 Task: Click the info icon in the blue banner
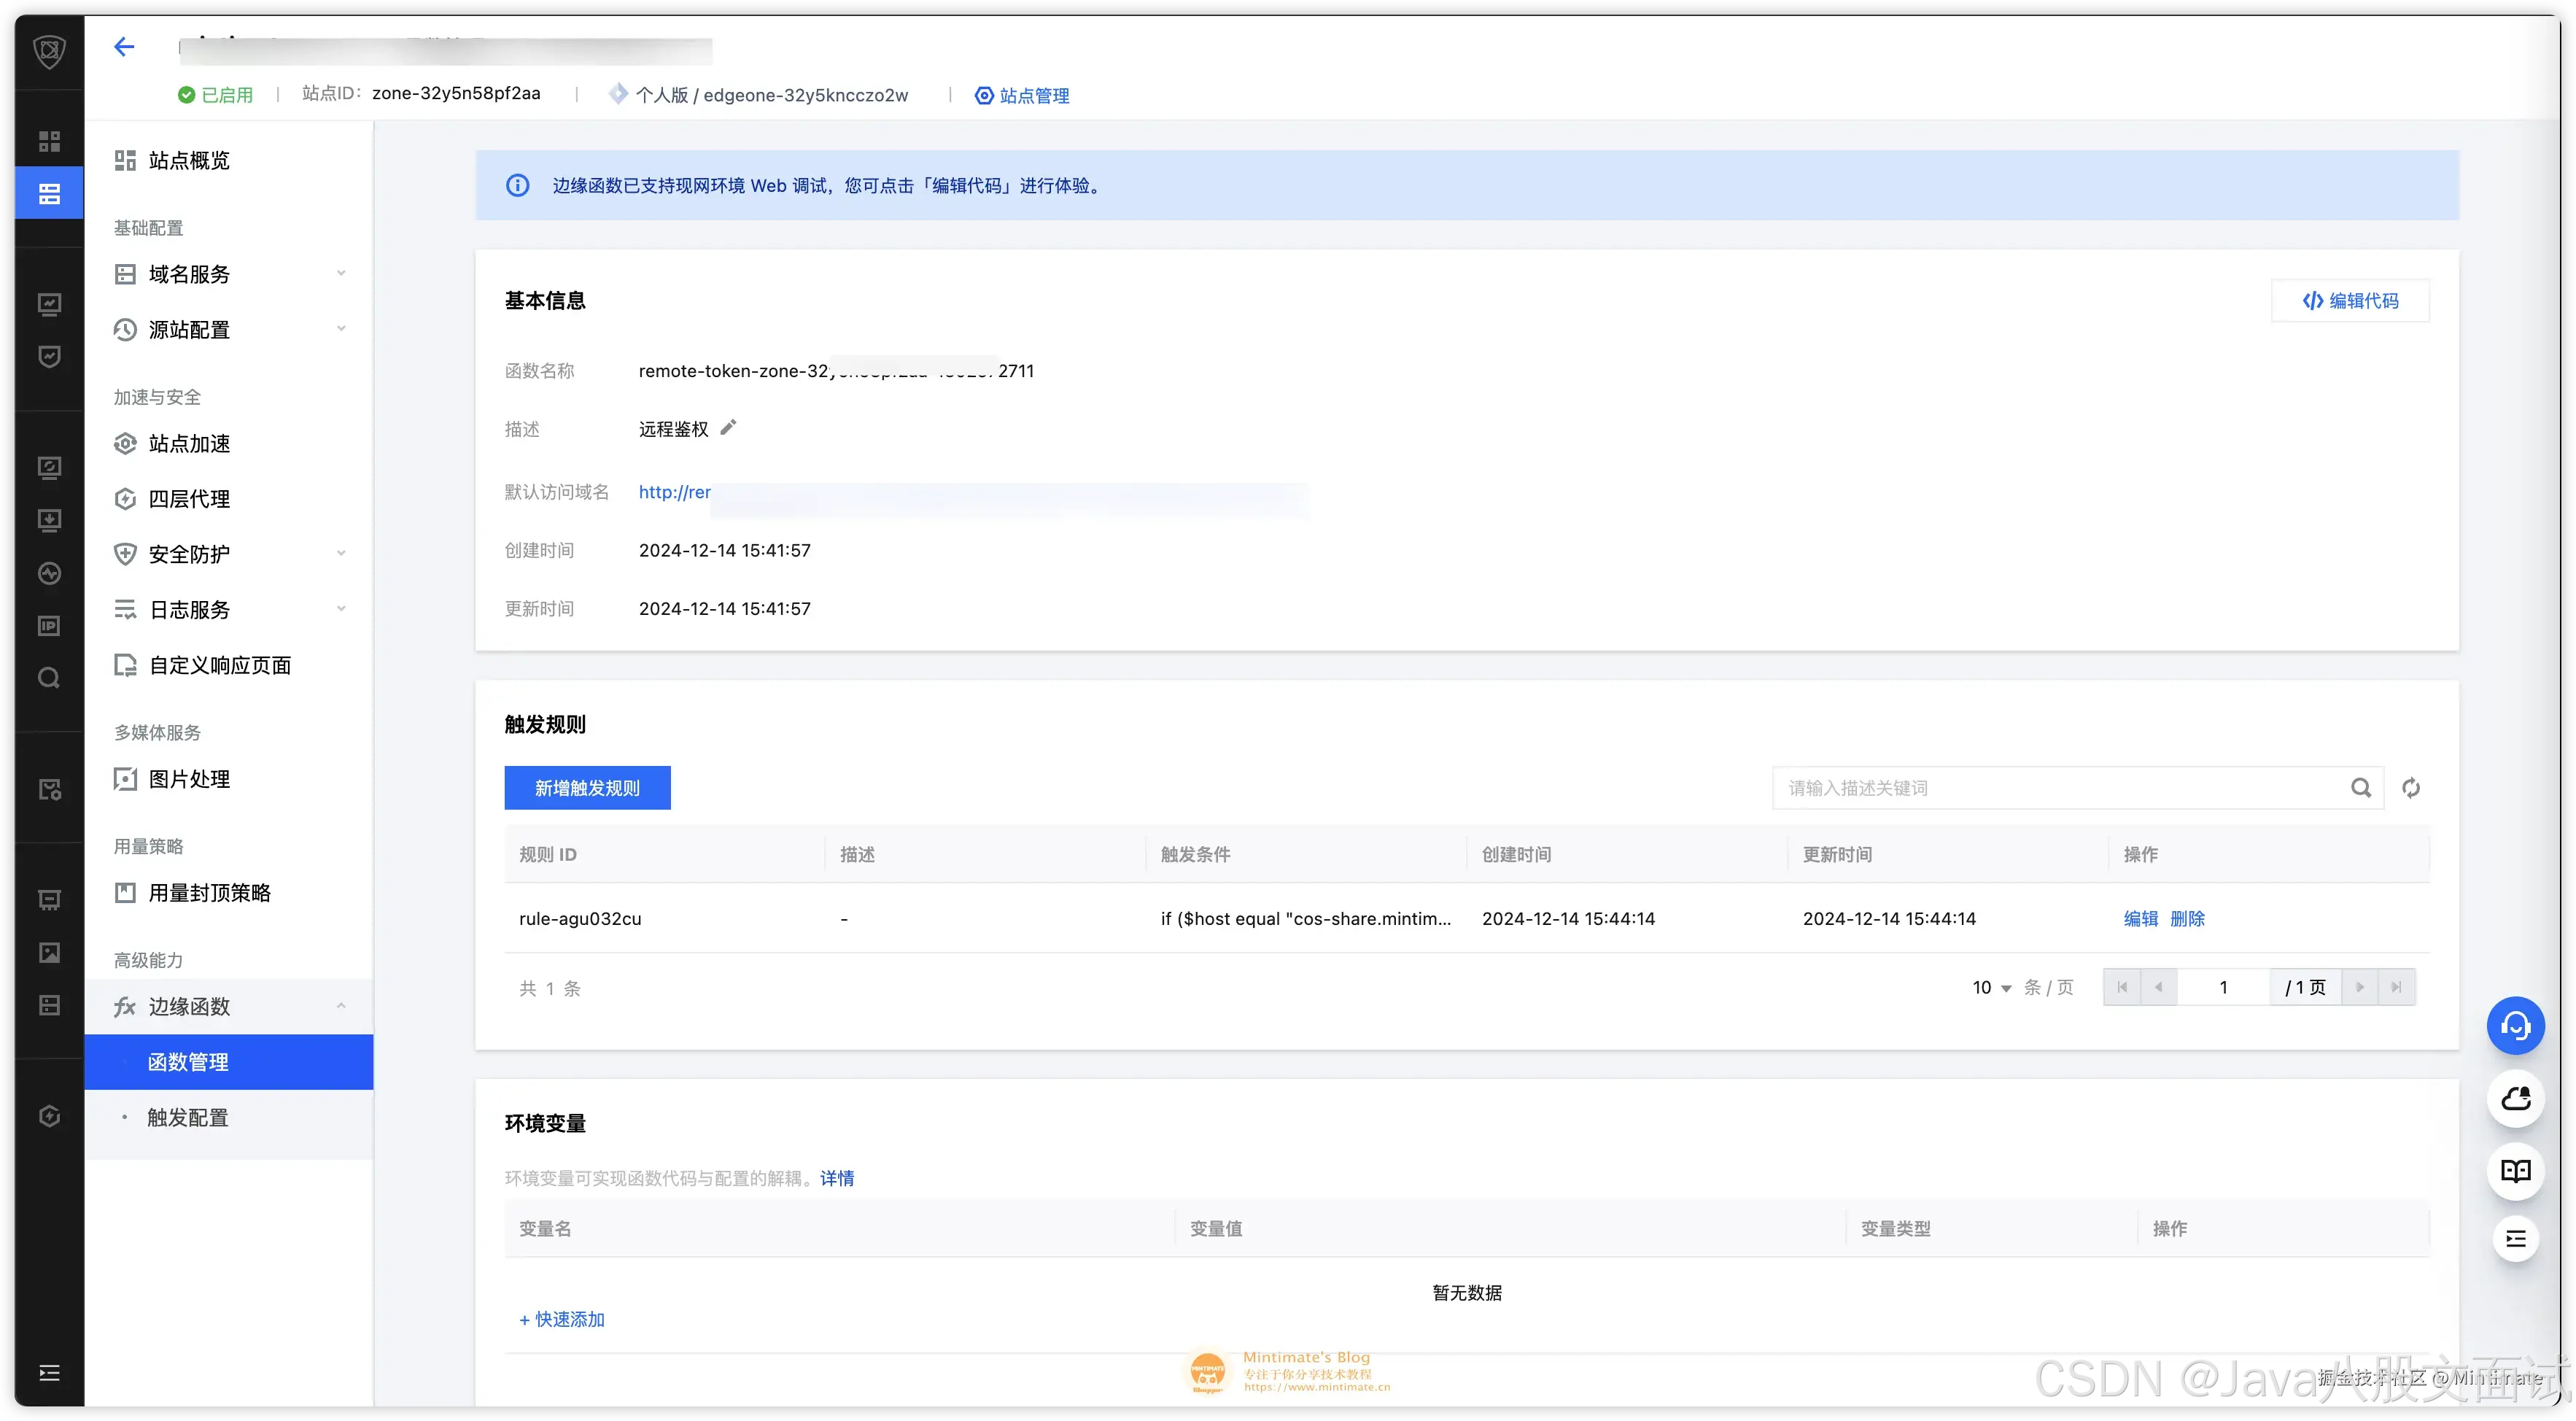(x=517, y=186)
